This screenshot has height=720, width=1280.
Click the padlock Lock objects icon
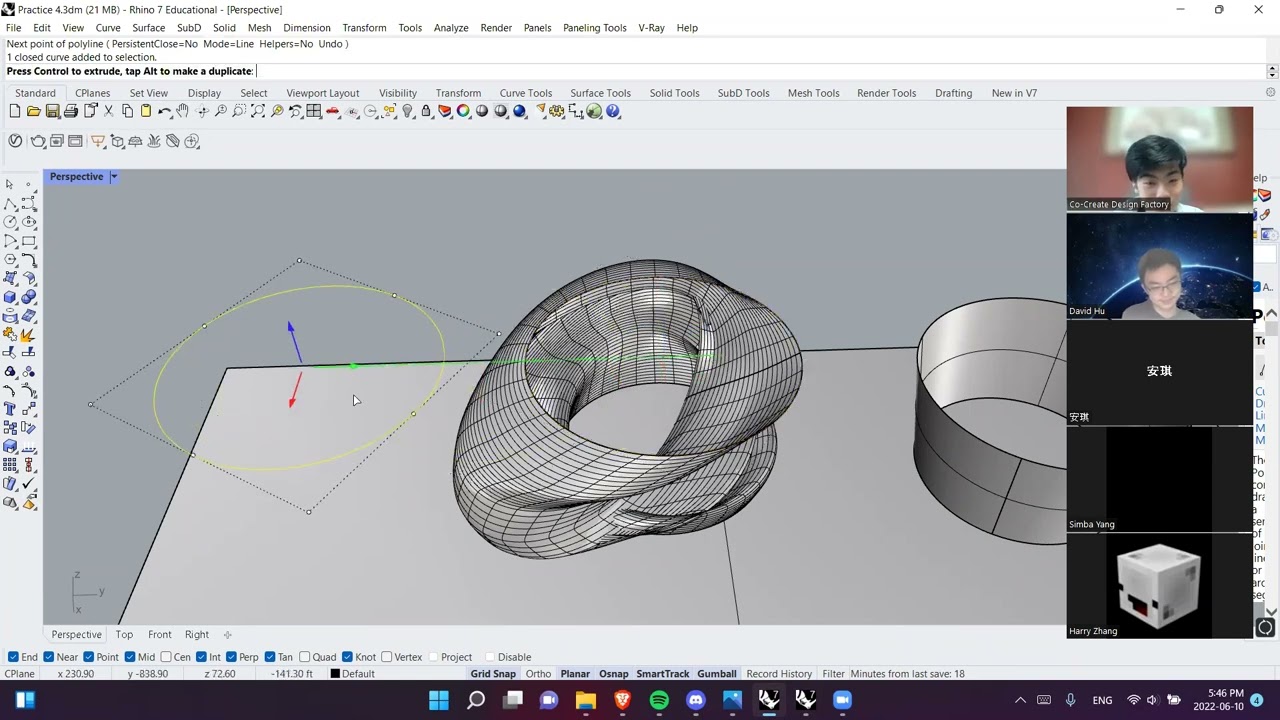coord(426,111)
